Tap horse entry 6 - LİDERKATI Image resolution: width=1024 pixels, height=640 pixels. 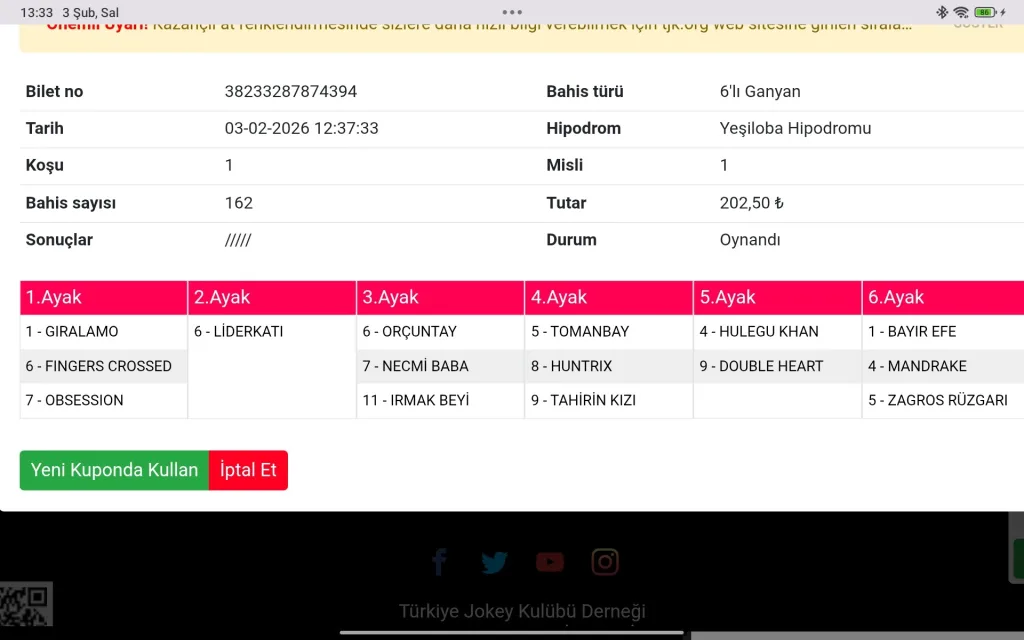tap(238, 331)
